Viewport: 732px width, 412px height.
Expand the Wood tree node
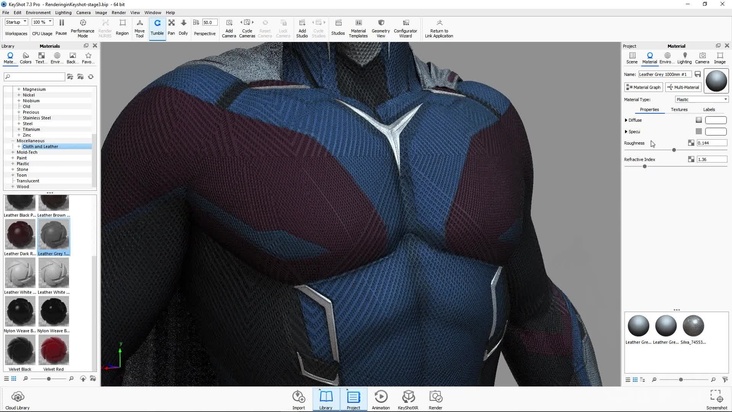point(13,186)
